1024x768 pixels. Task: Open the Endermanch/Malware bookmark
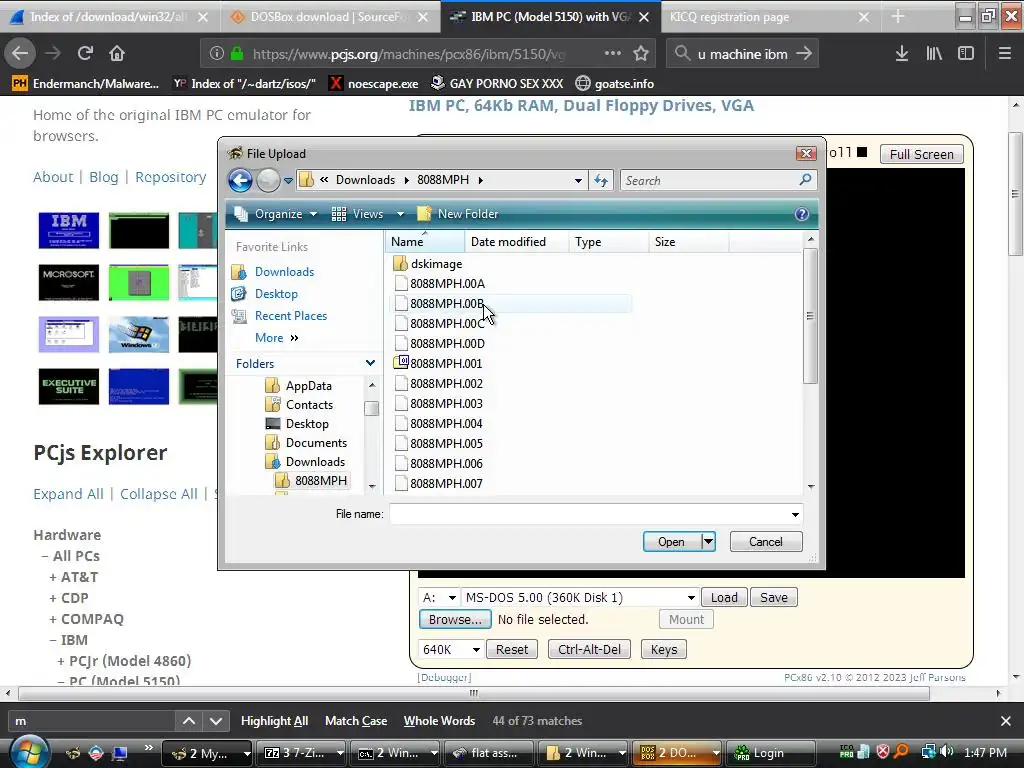click(x=86, y=84)
